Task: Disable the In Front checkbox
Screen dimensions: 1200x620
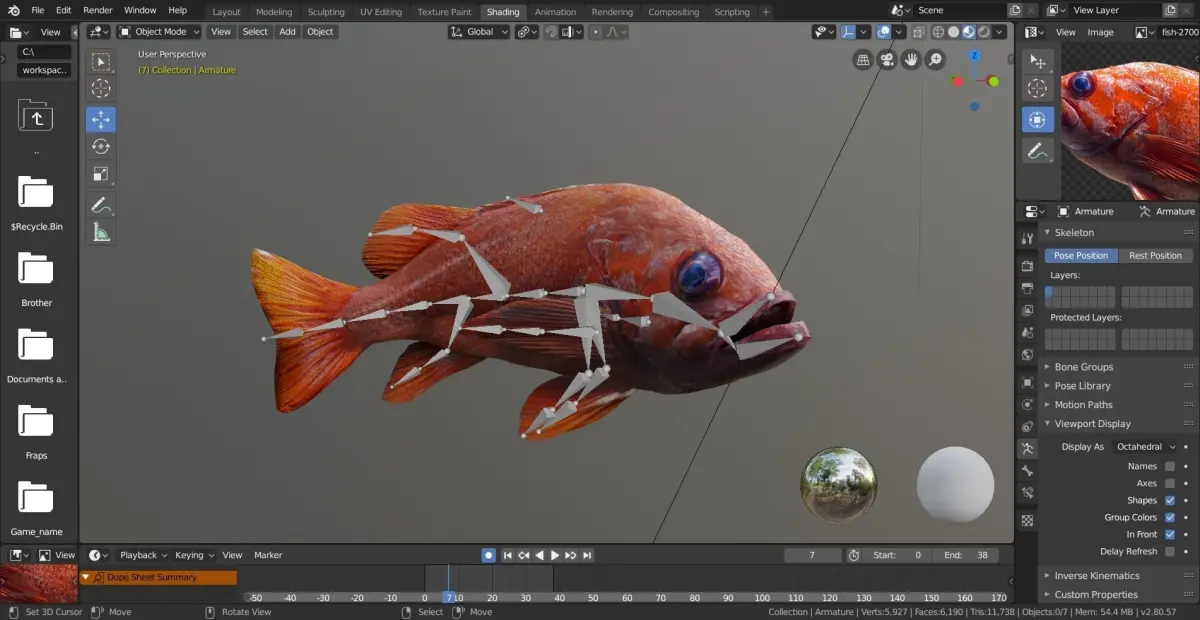Action: (x=1170, y=534)
